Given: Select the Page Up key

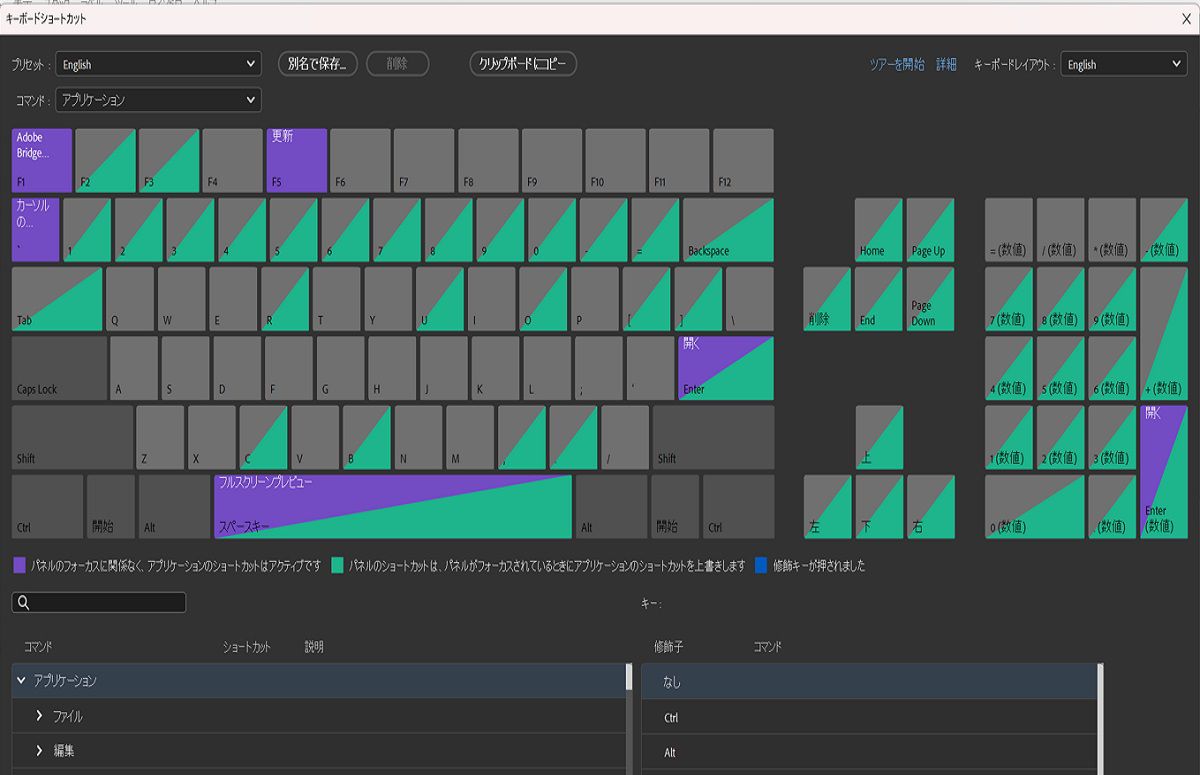Looking at the screenshot, I should (x=930, y=230).
